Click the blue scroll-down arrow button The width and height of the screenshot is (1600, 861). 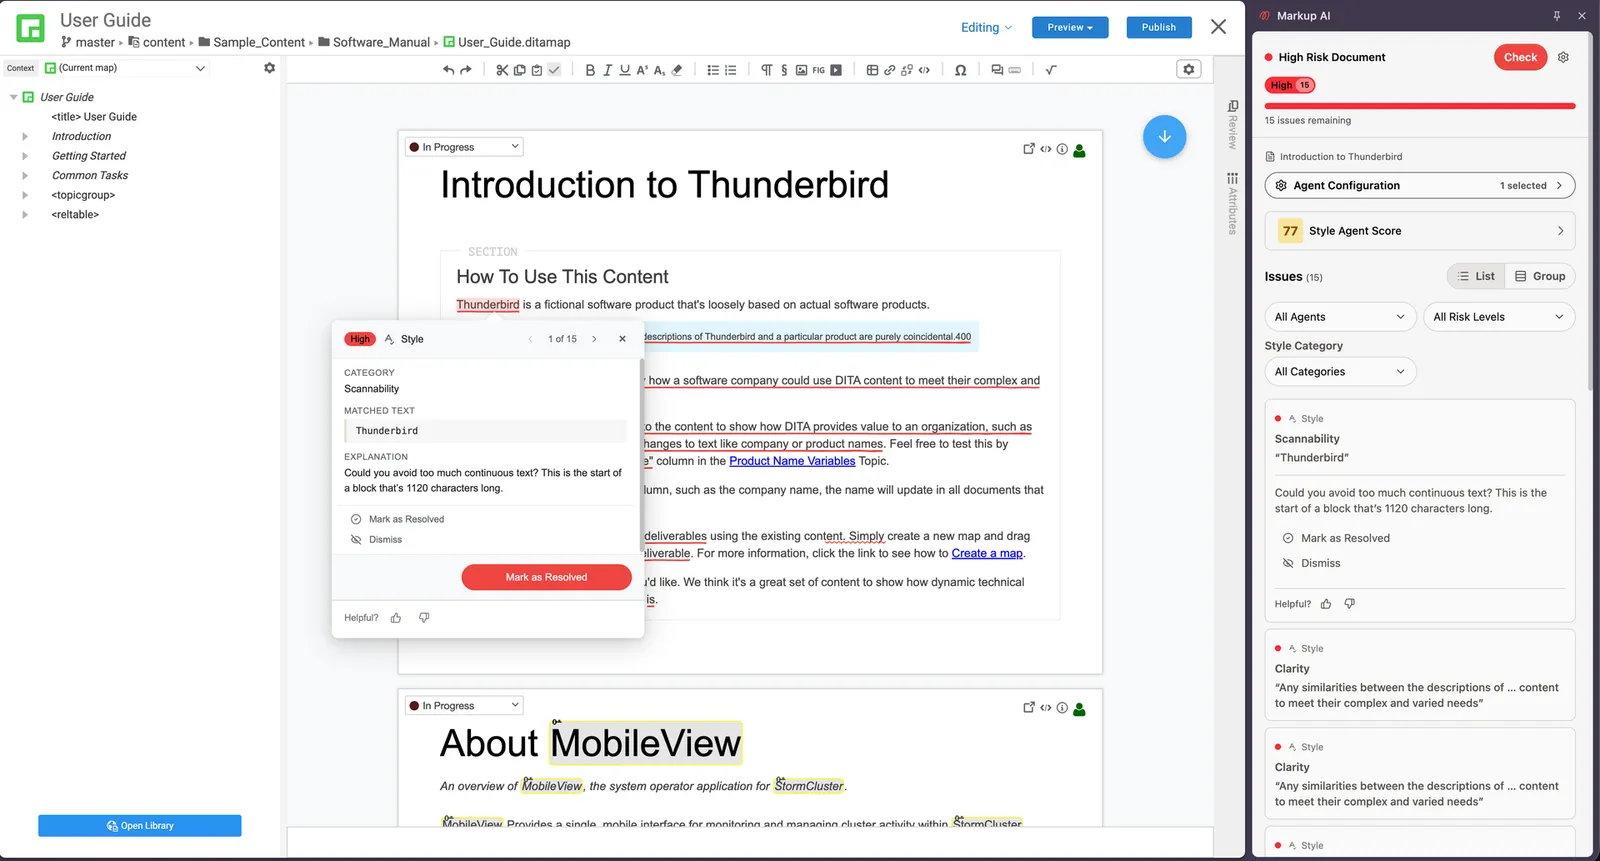point(1165,137)
